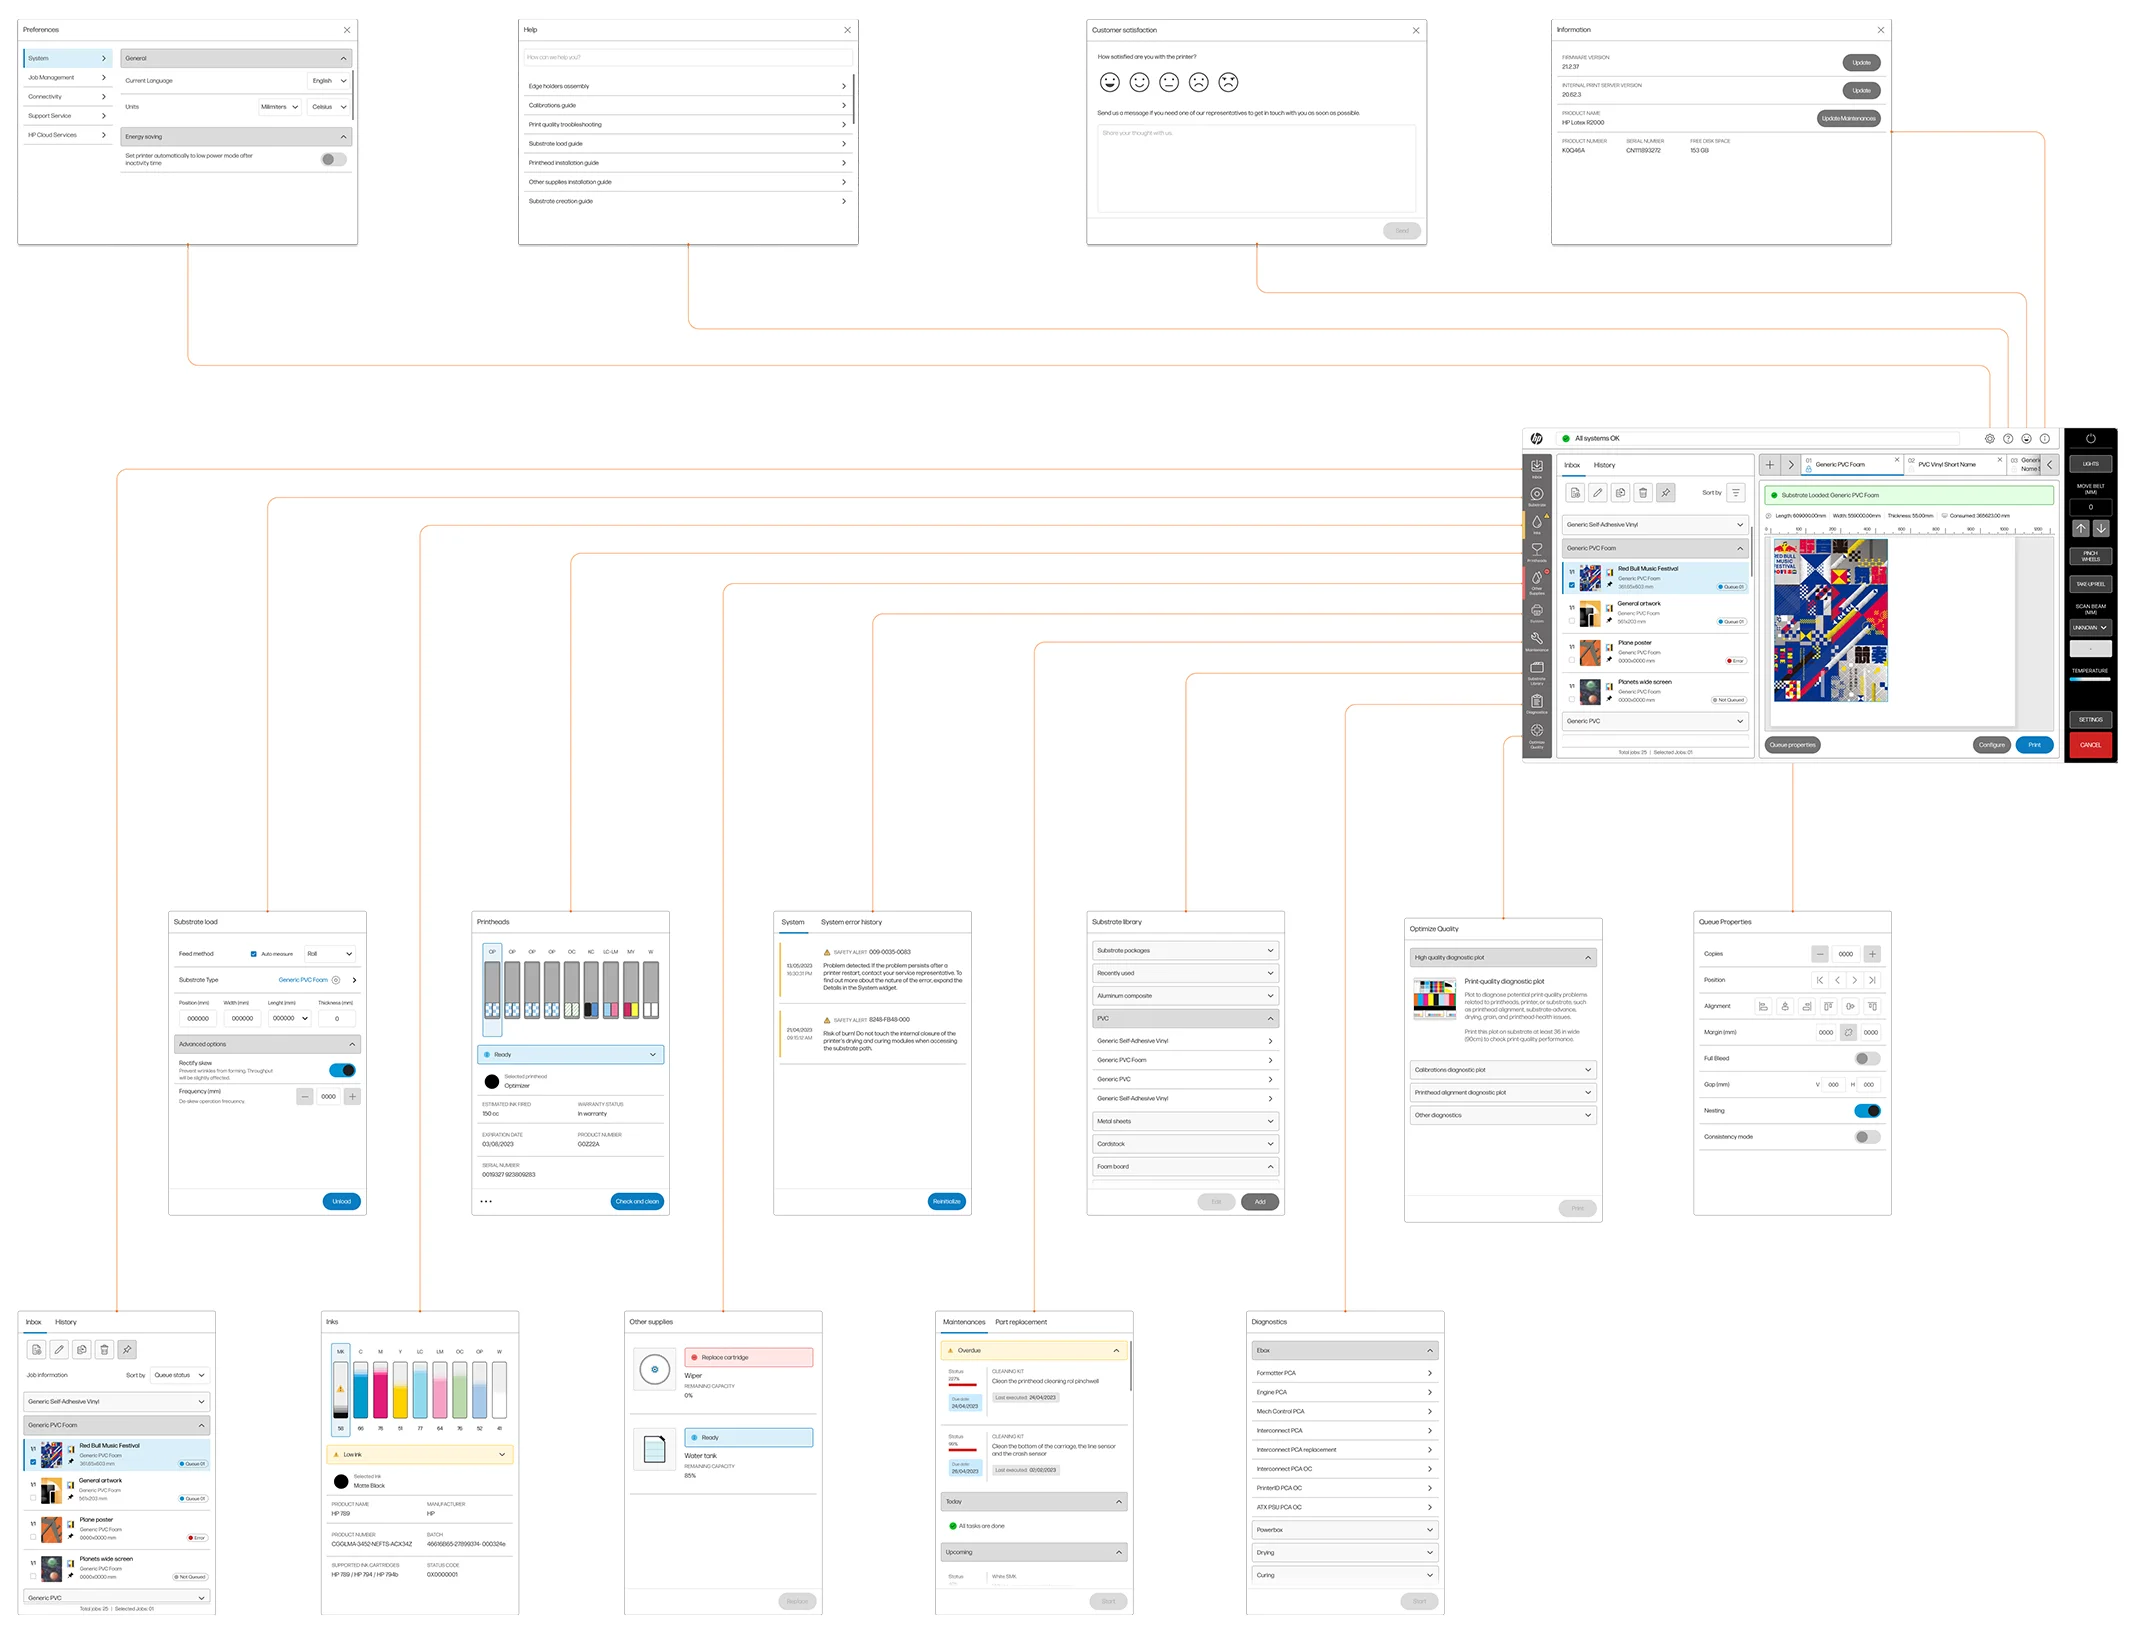The image size is (2134, 1634).
Task: Click the substrate load tool icon
Action: coord(1533,498)
